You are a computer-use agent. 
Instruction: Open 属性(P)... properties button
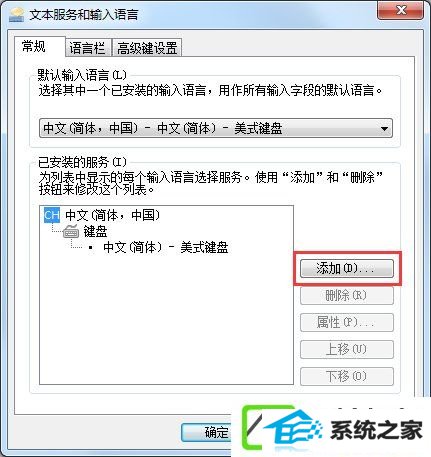[347, 323]
